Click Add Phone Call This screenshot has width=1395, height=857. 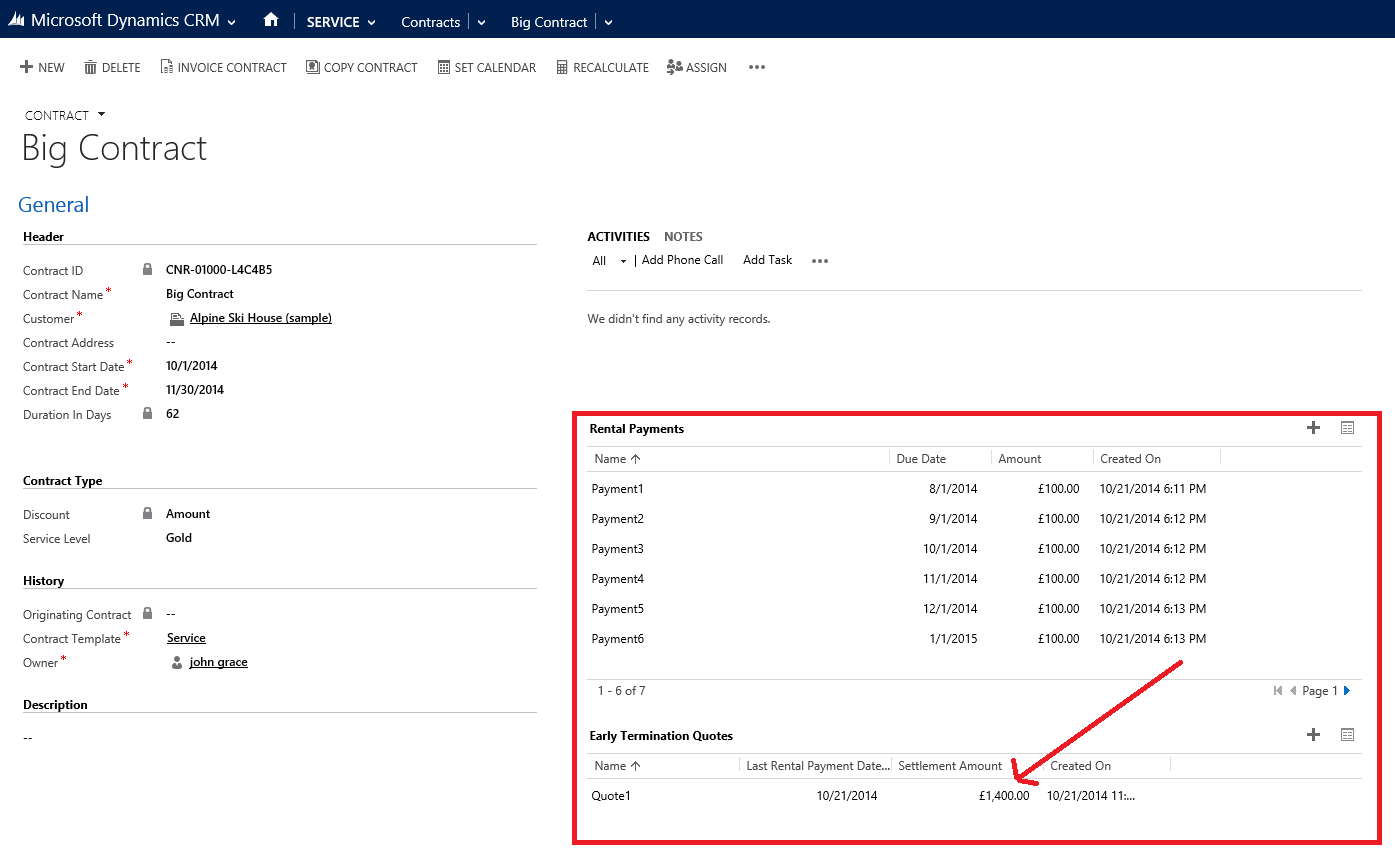682,260
